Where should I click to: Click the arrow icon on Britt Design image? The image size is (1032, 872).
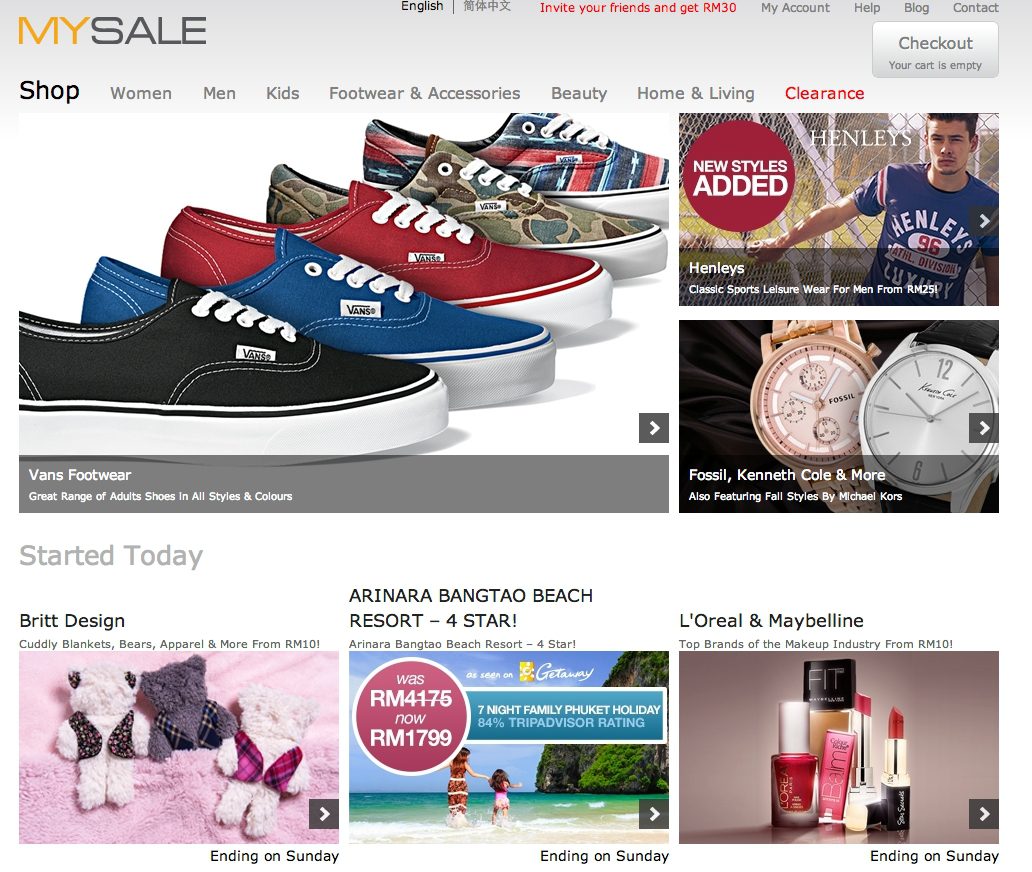pyautogui.click(x=324, y=814)
